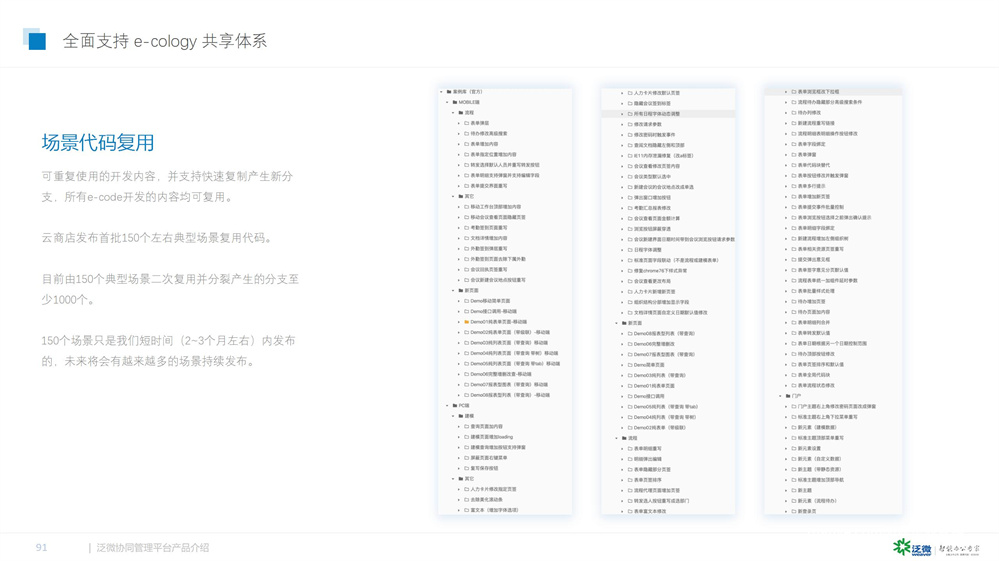Select 考勤汇总报表修改 tree row
Screen dimensions: 999x561
[x=652, y=208]
